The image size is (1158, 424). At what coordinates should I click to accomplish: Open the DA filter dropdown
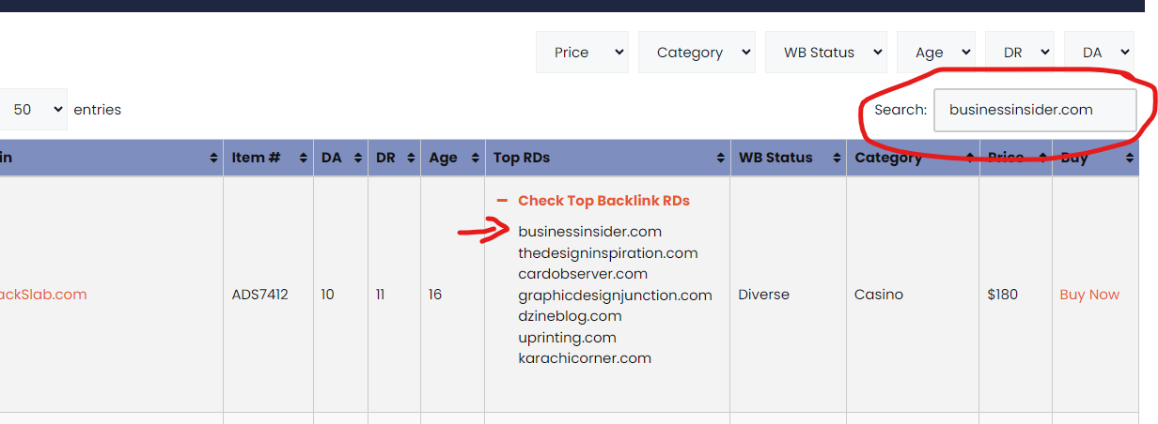[1099, 52]
